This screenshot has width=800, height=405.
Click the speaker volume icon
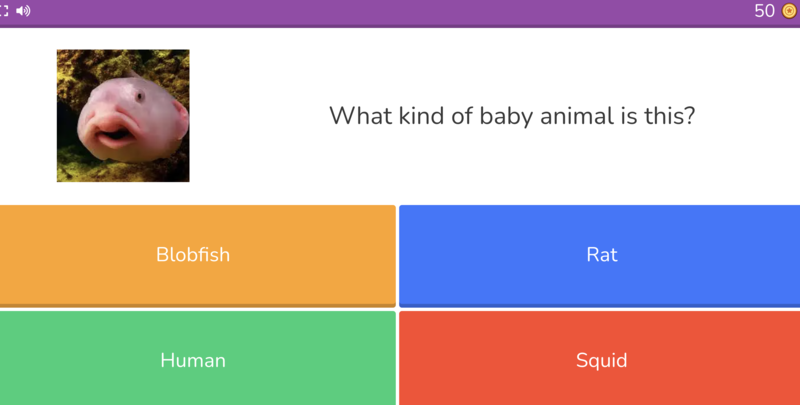23,11
